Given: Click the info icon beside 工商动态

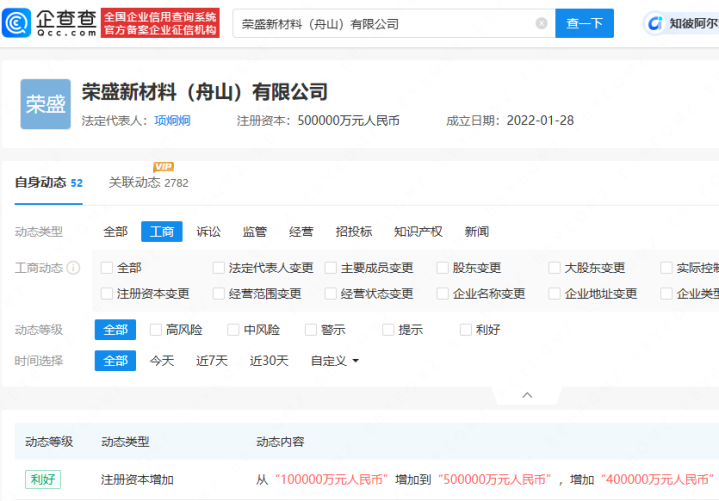Looking at the screenshot, I should 73,268.
